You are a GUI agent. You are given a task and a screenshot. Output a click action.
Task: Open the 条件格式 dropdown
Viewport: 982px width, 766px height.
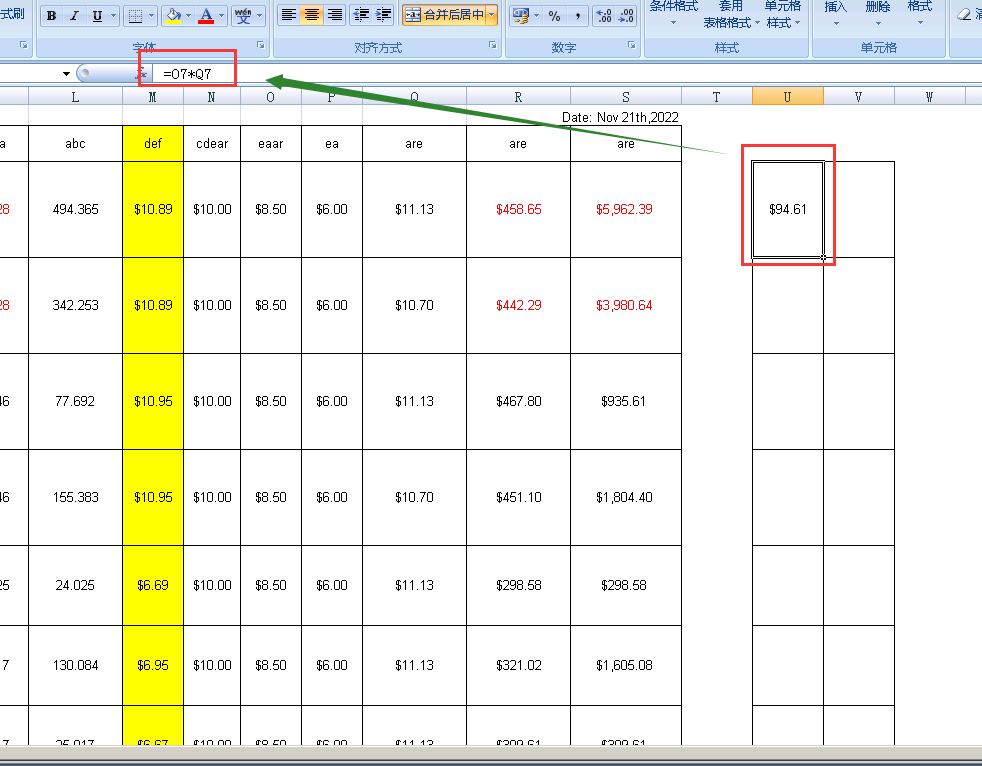coord(673,13)
